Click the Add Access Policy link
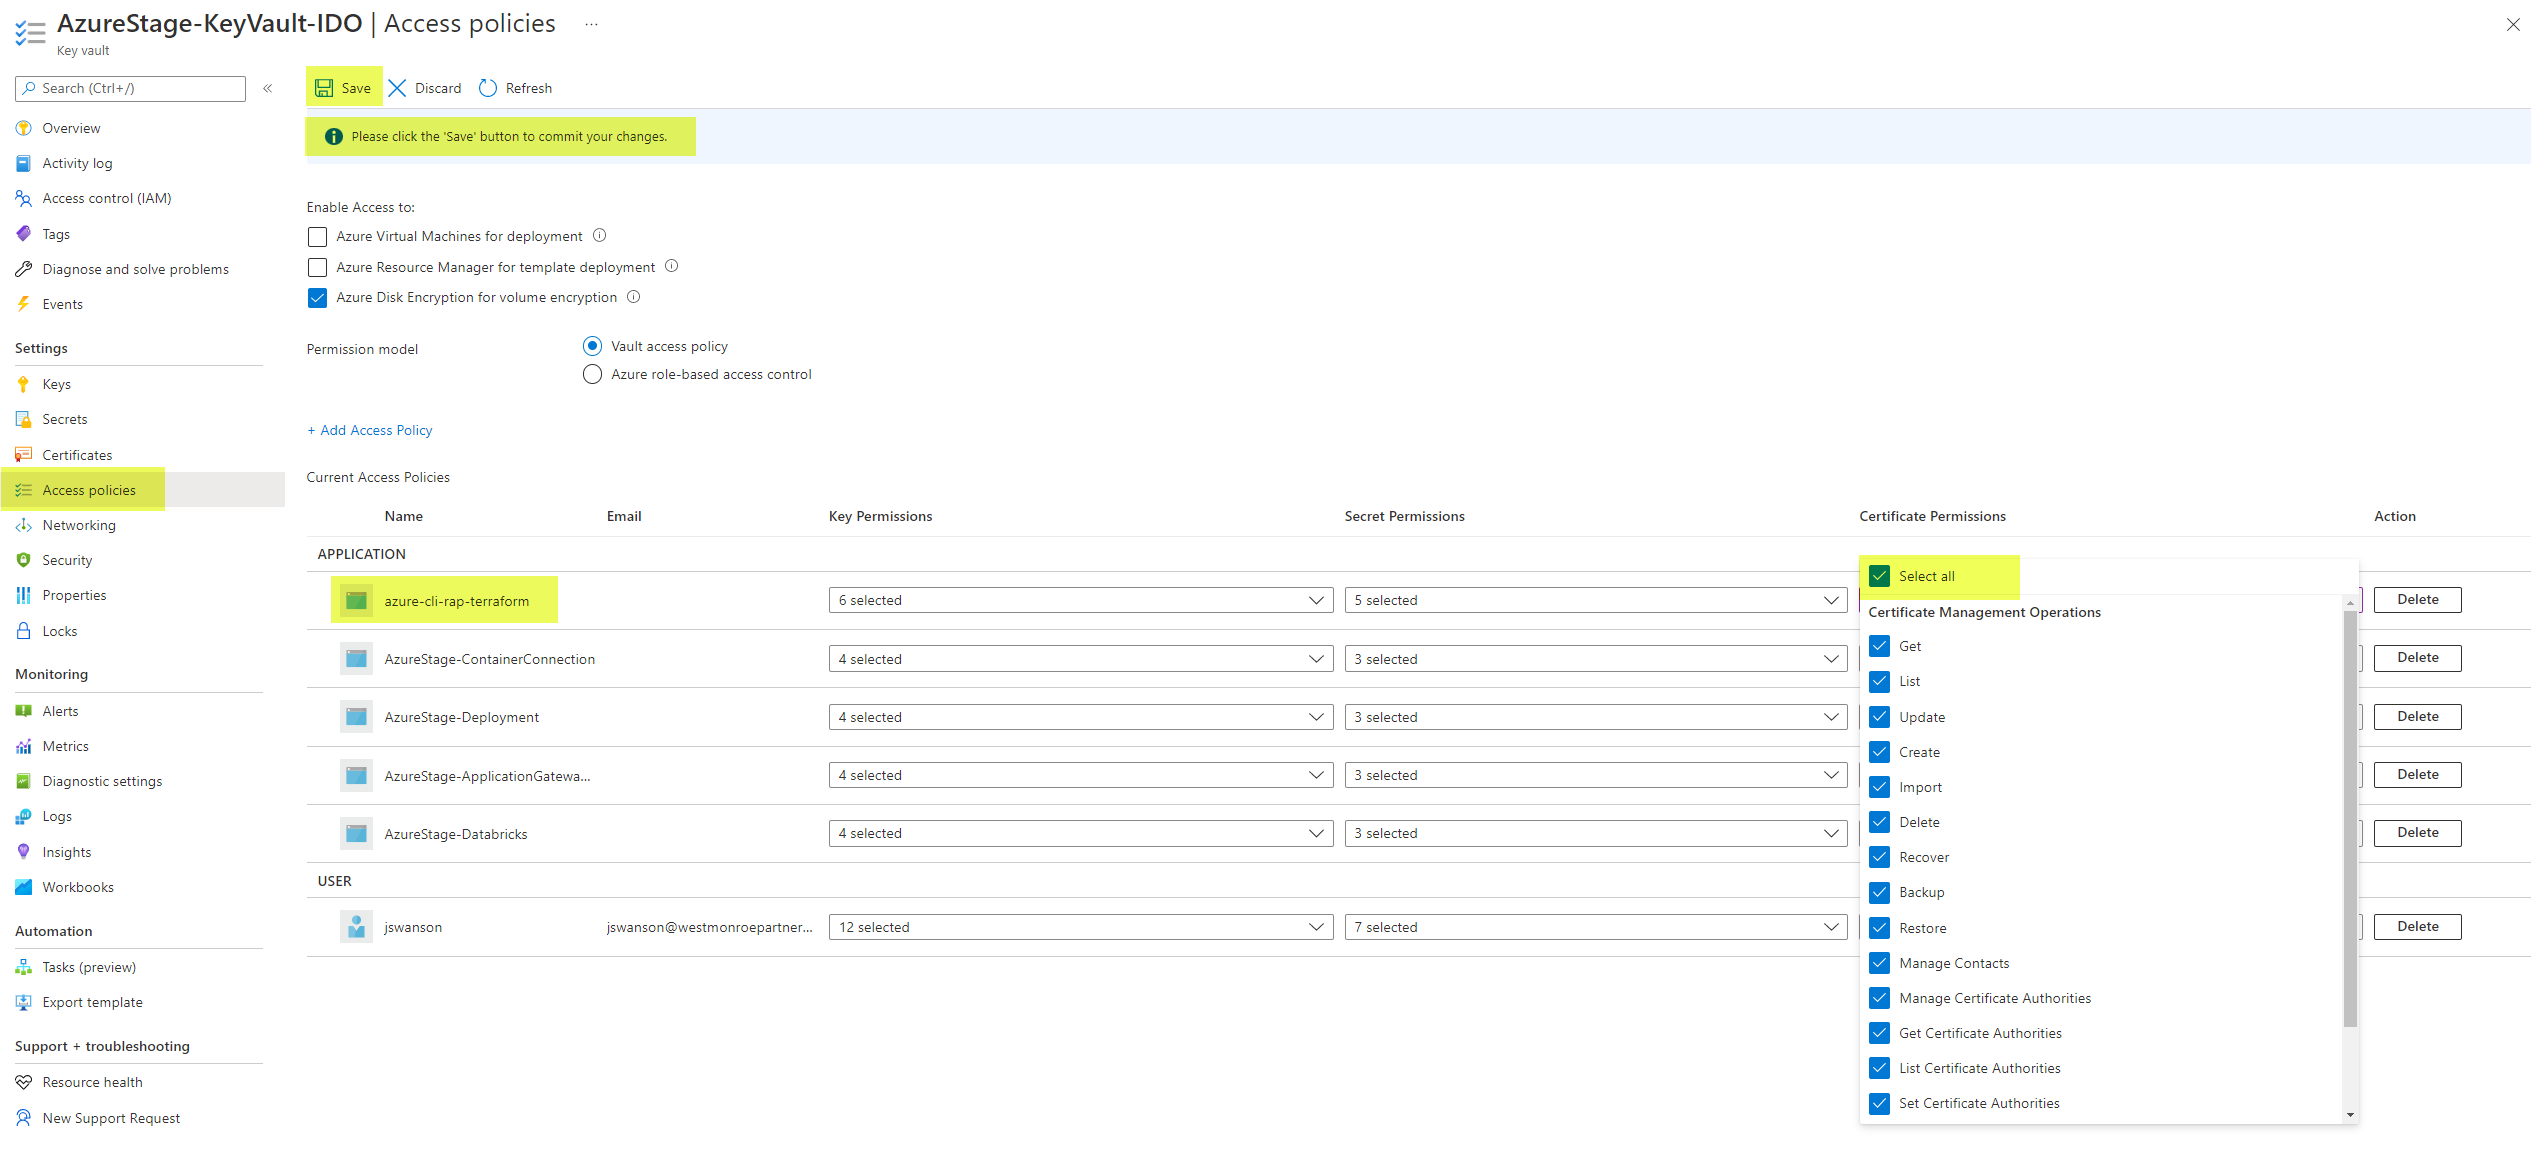This screenshot has height=1153, width=2547. tap(370, 430)
